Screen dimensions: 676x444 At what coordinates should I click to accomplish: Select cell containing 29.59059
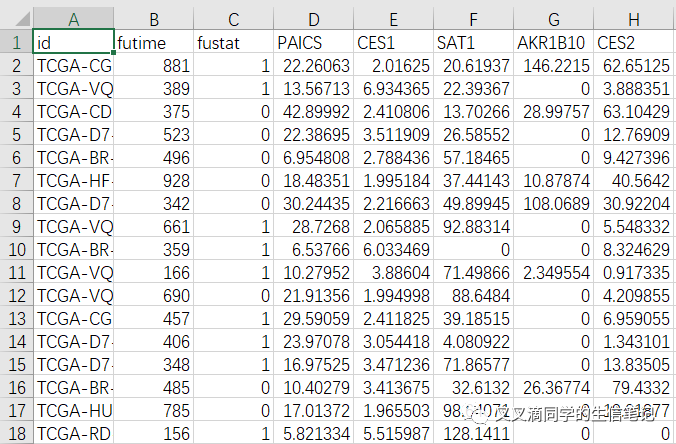point(314,319)
